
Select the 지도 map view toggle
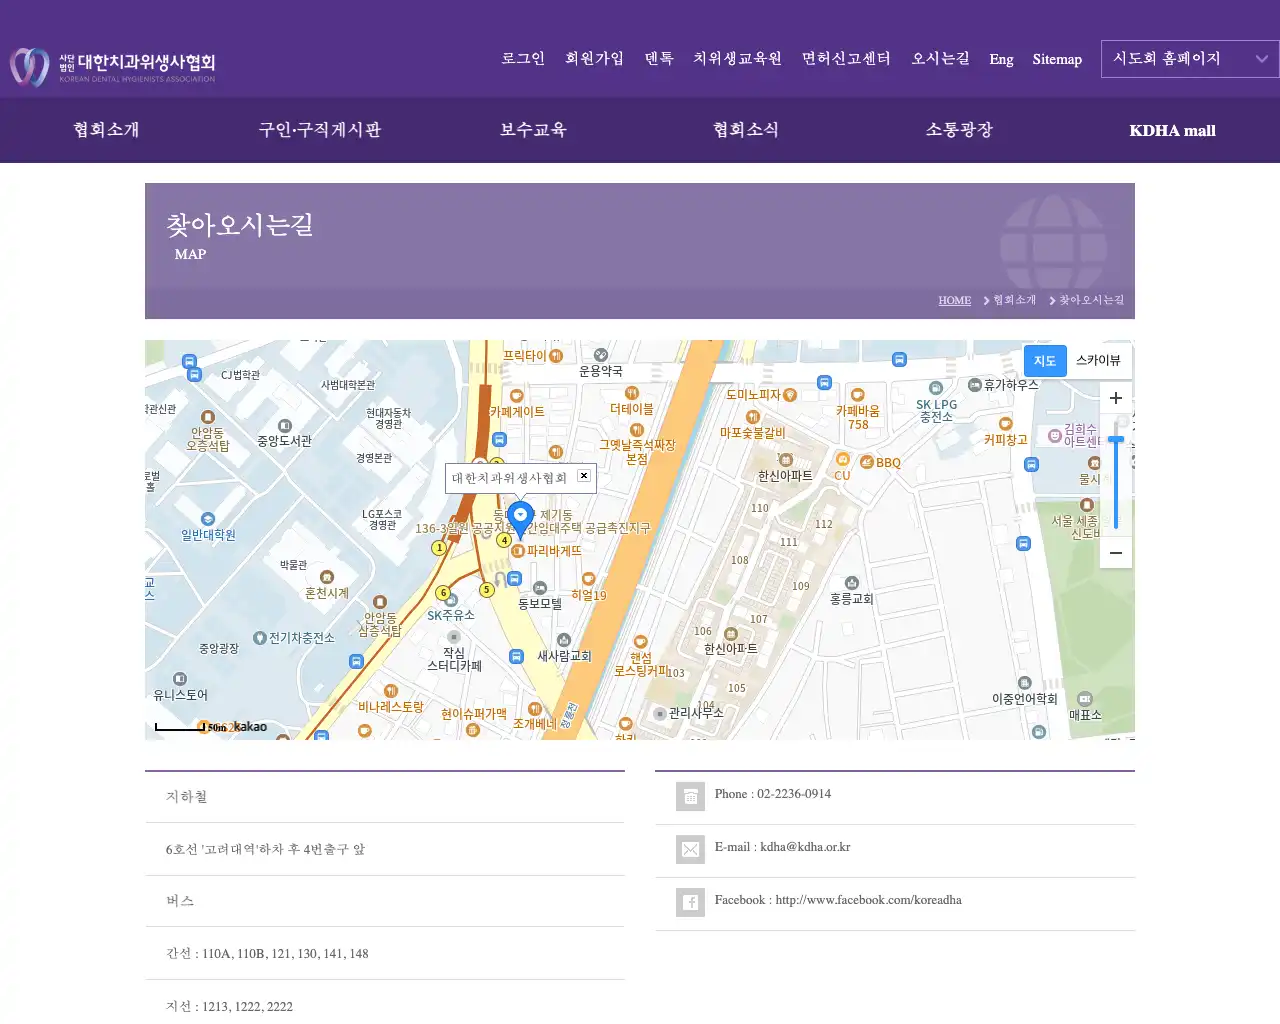click(1044, 360)
